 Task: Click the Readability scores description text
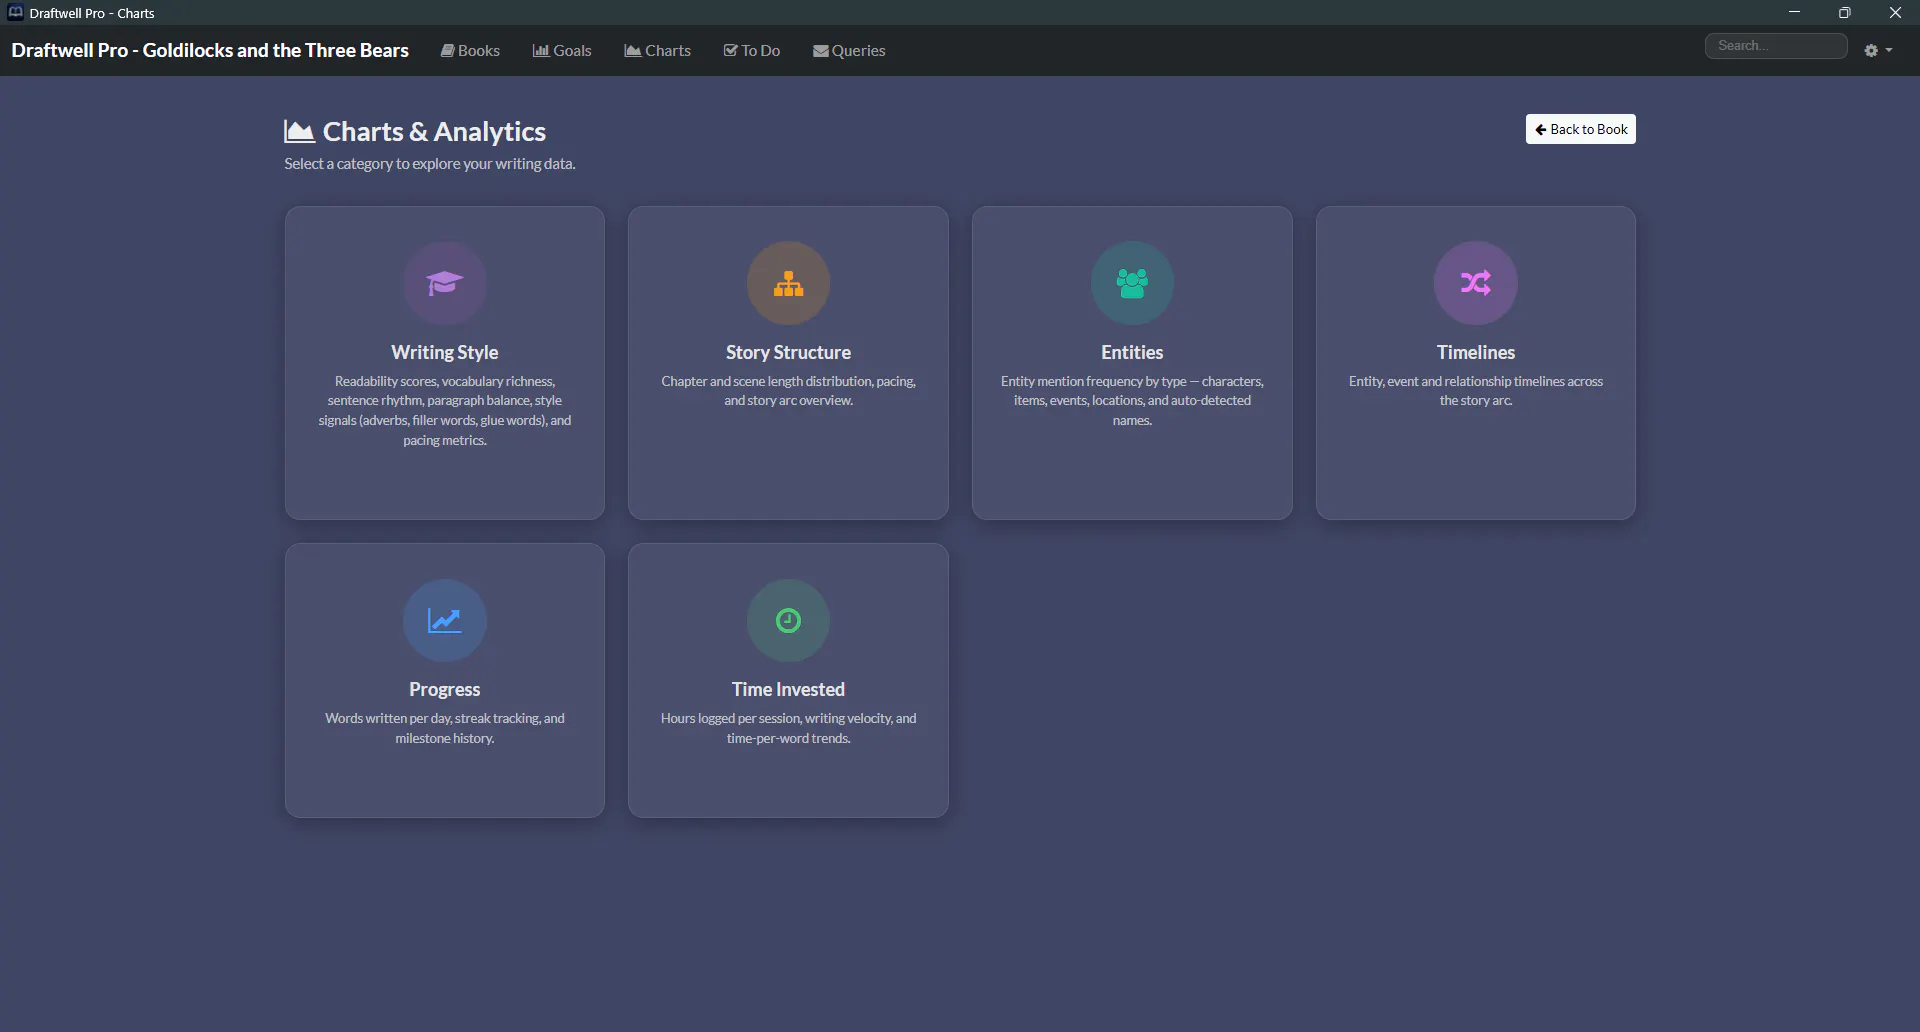click(445, 411)
